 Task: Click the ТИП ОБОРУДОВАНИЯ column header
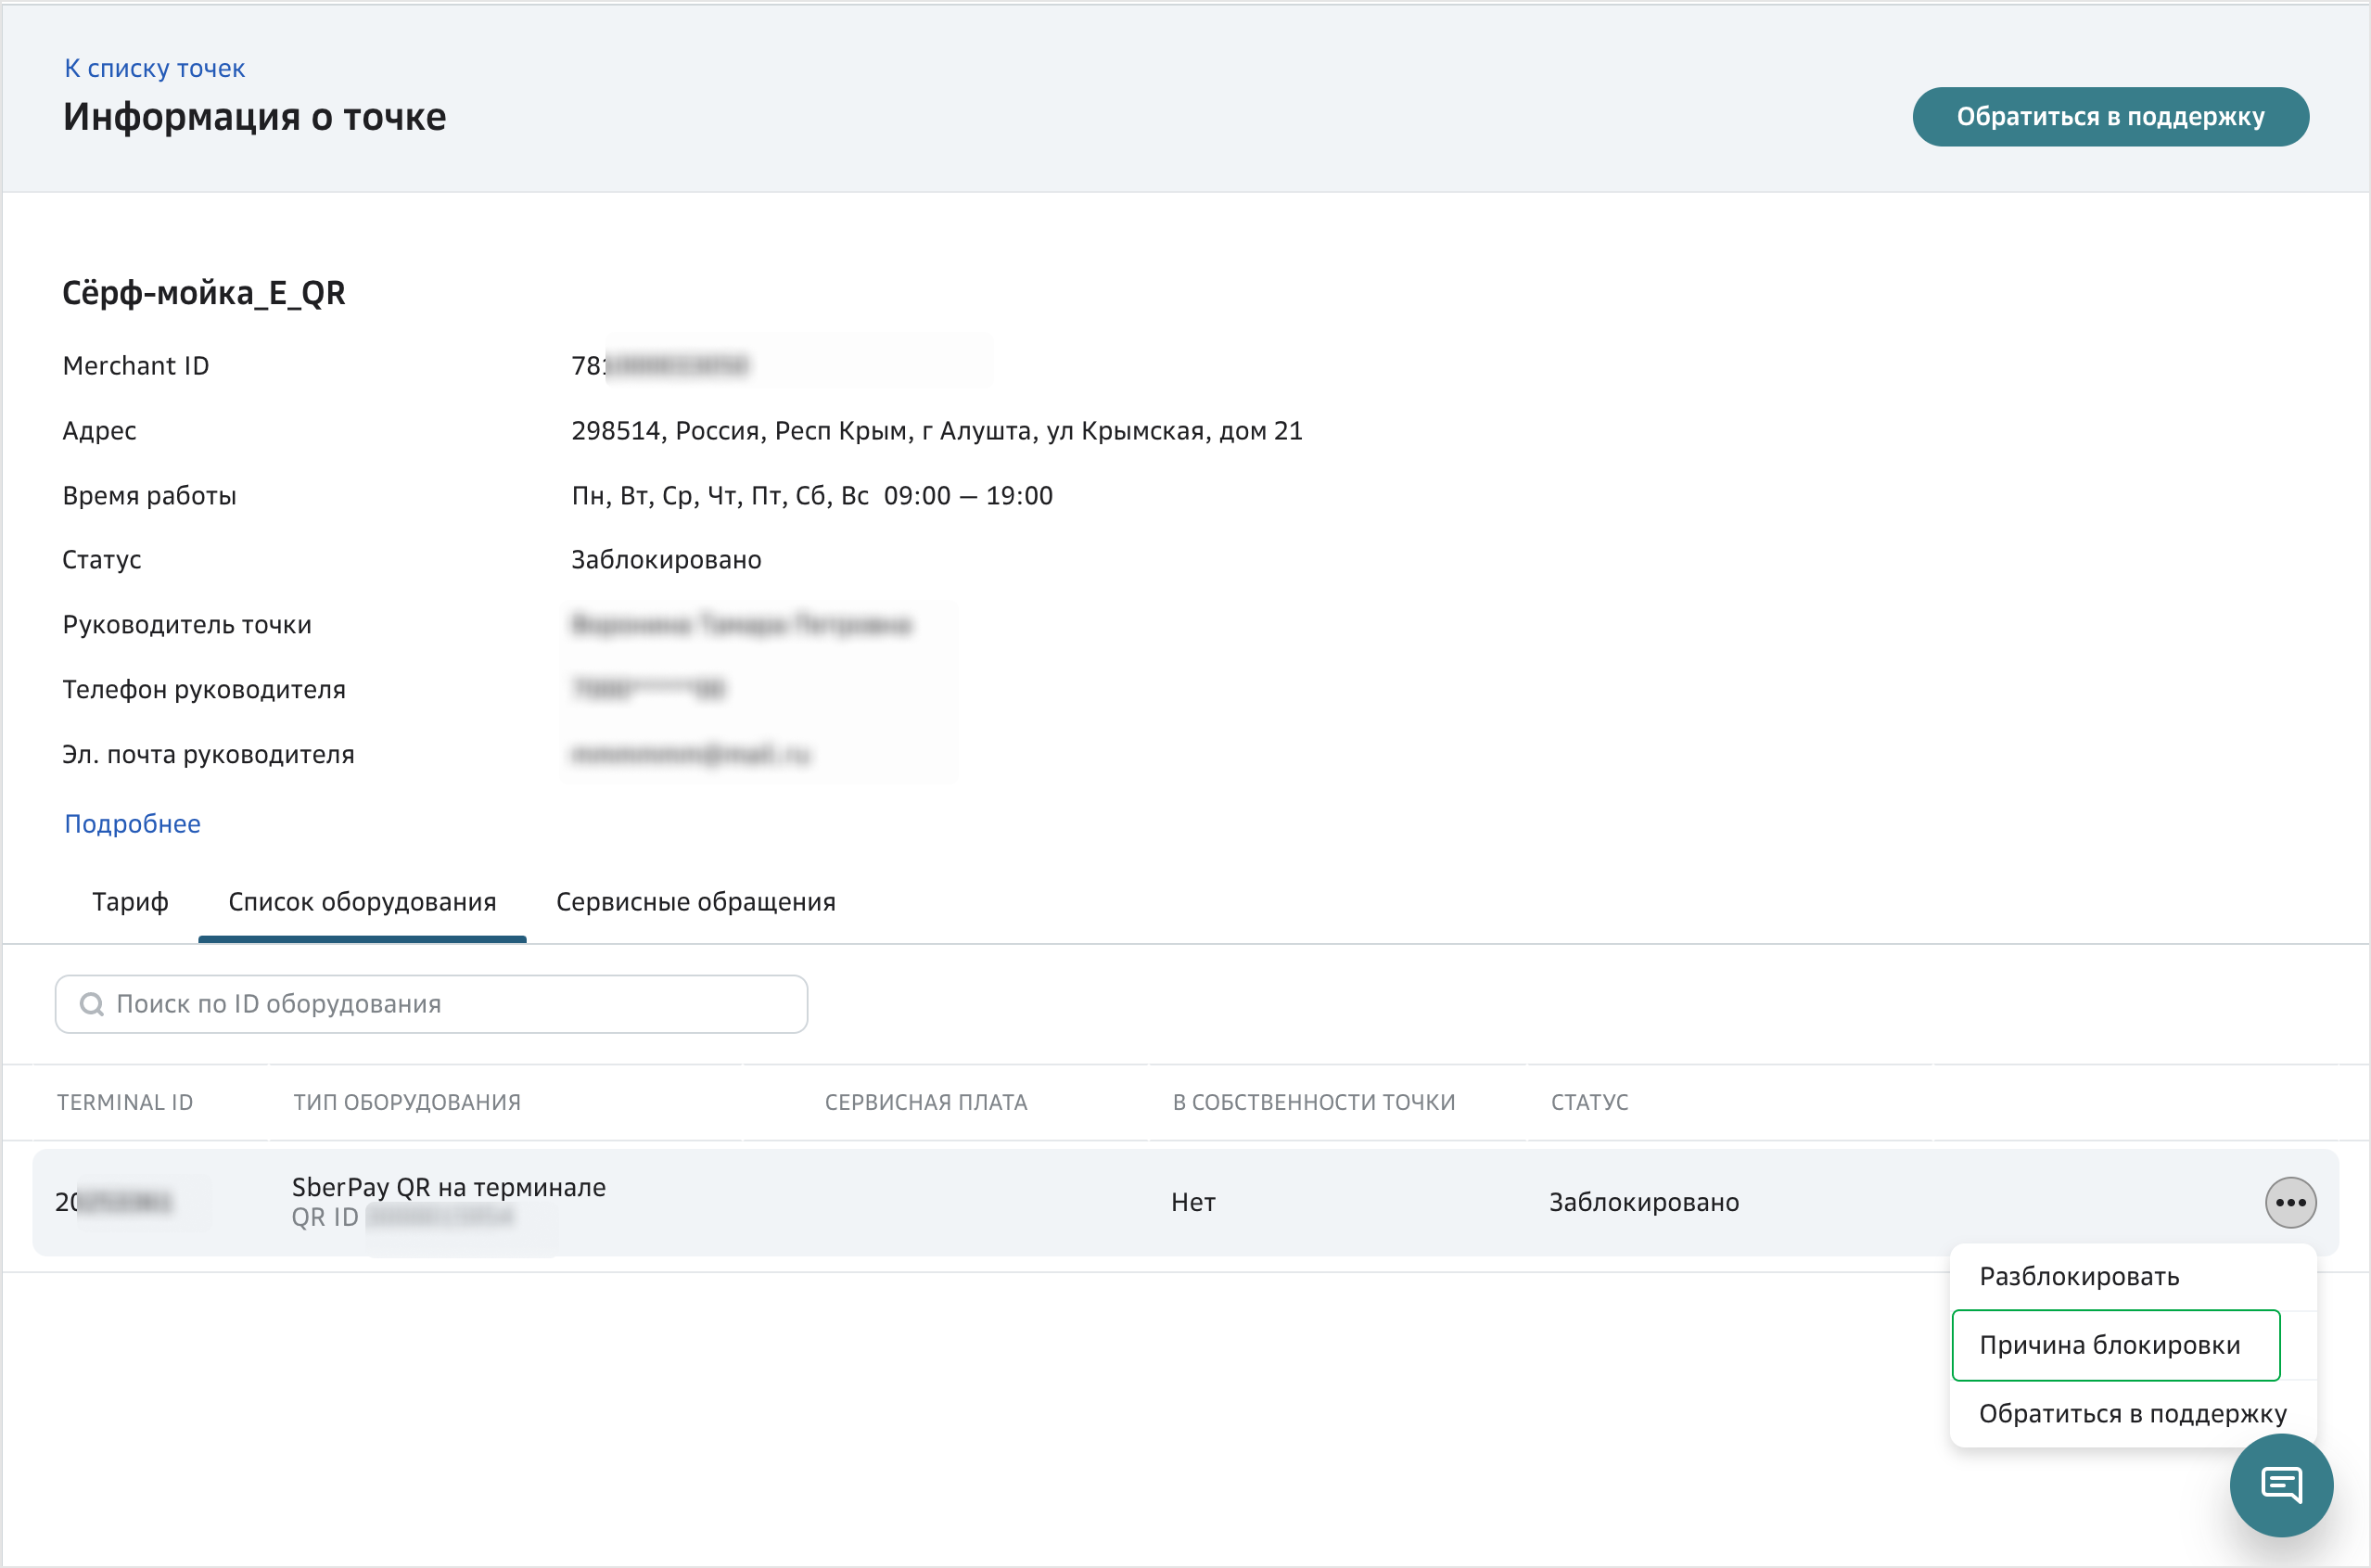click(x=406, y=1102)
